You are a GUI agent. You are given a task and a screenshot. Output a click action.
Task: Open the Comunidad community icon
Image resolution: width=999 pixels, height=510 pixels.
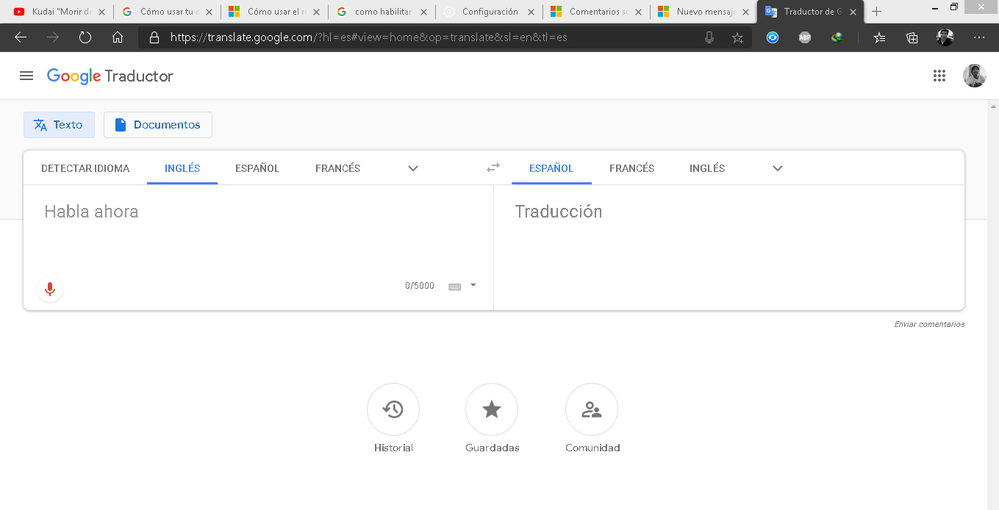[x=592, y=409]
